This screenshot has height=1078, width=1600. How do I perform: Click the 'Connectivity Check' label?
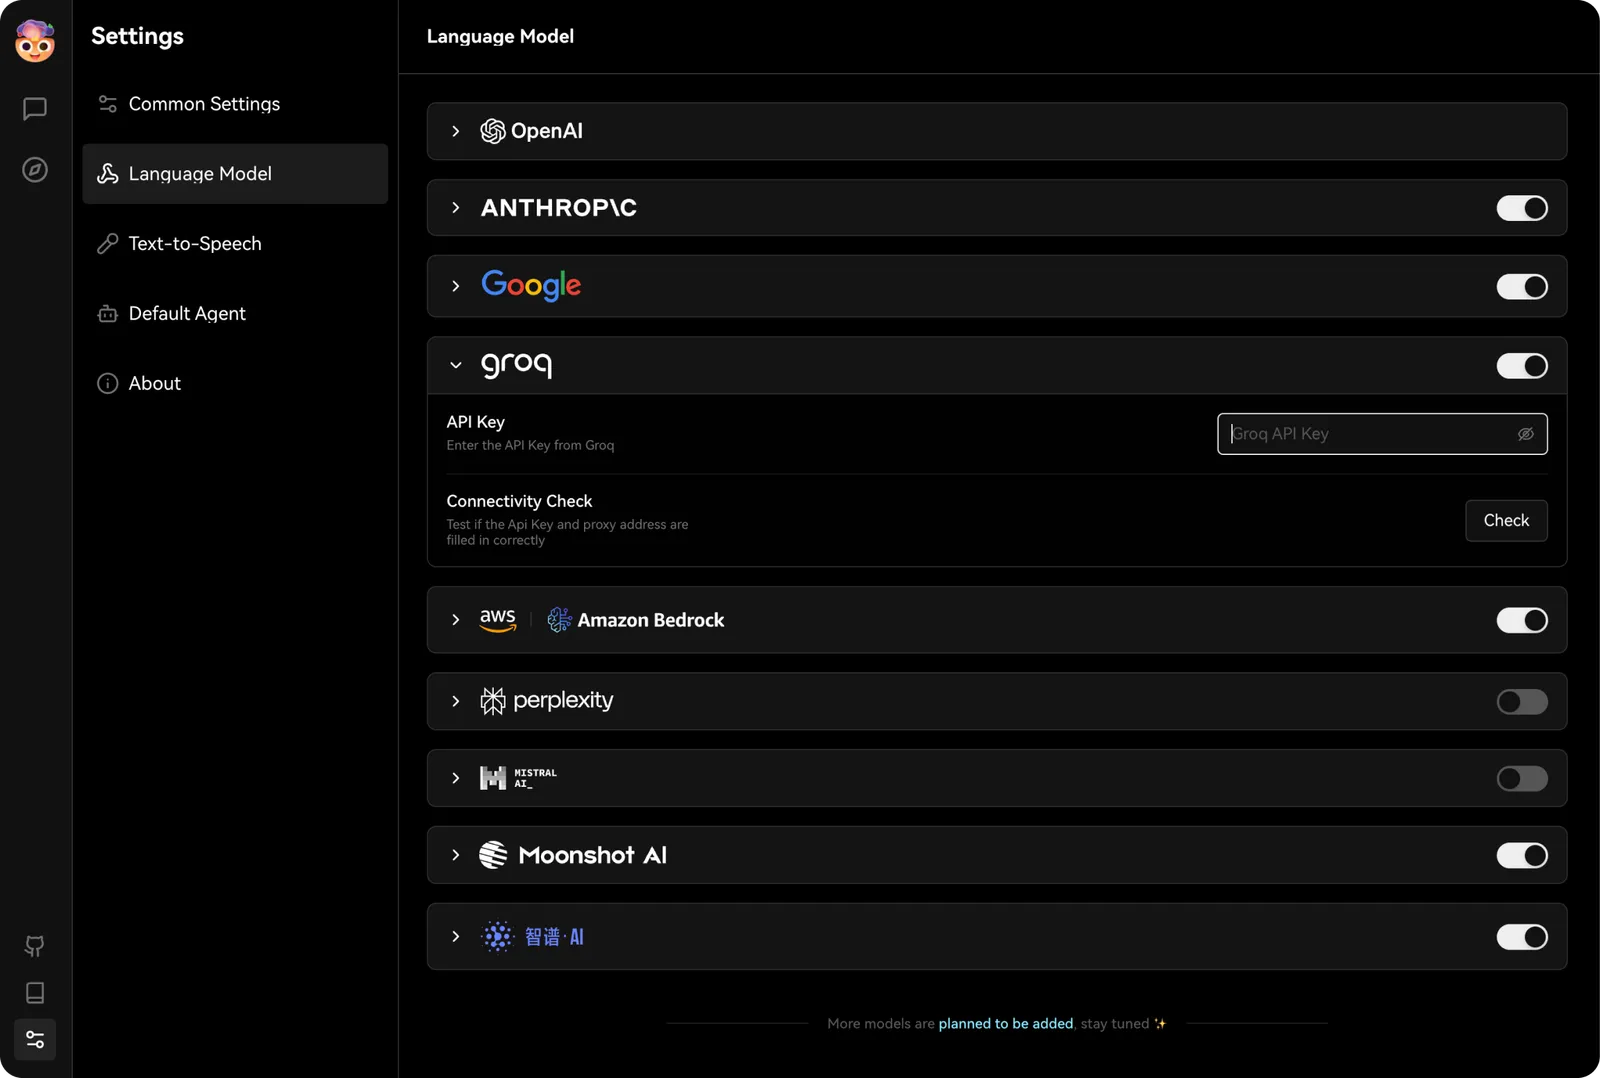click(519, 501)
